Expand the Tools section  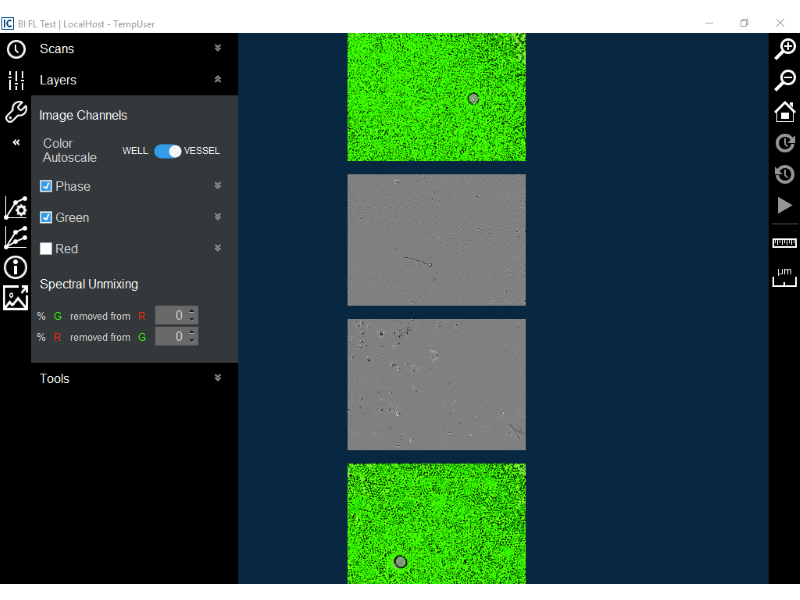[218, 378]
